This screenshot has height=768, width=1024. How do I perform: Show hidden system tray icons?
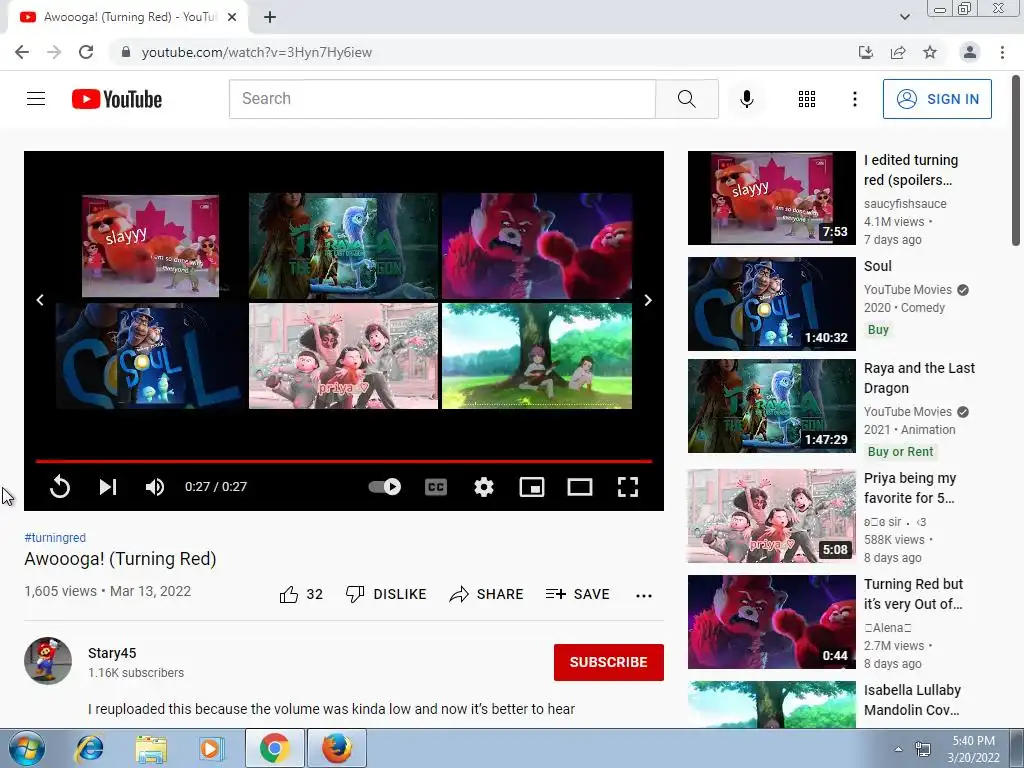coord(899,749)
